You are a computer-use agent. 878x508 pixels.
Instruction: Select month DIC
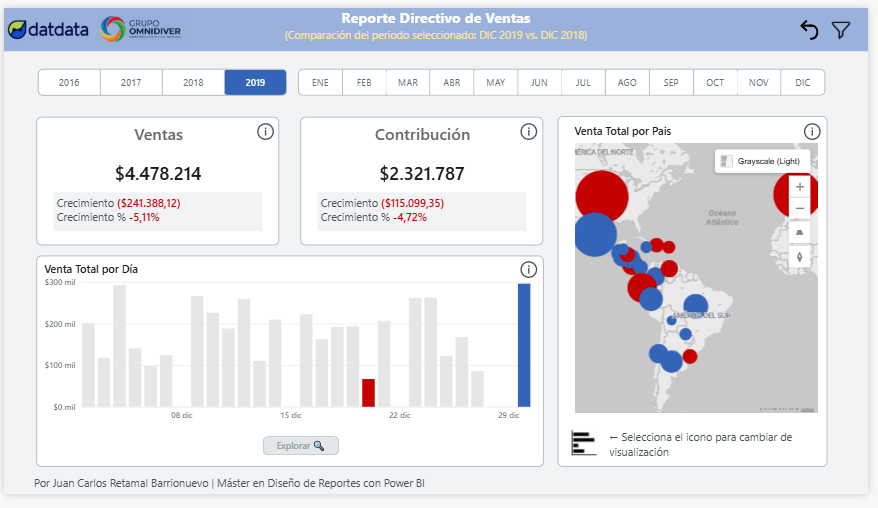click(802, 82)
